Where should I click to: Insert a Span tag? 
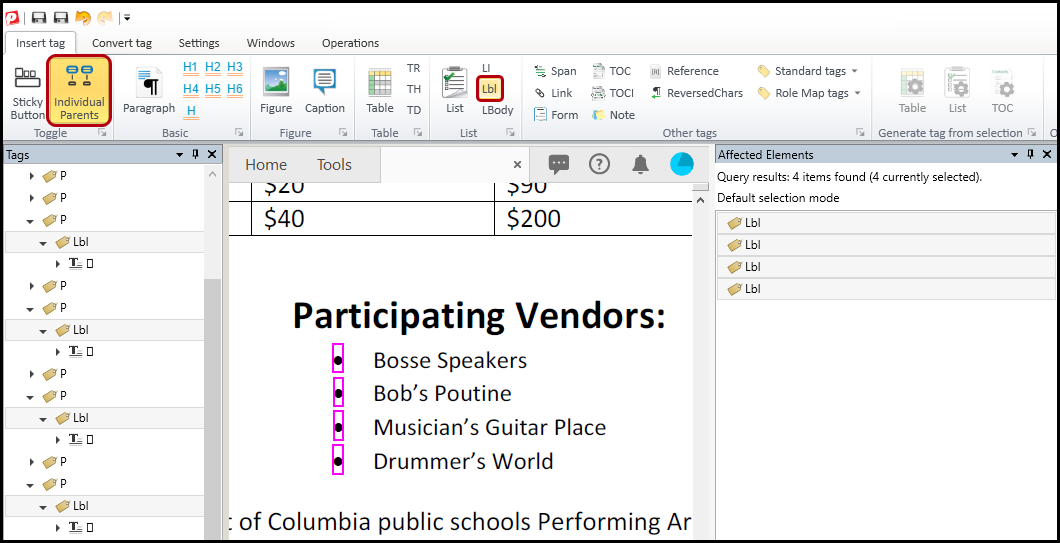click(555, 71)
